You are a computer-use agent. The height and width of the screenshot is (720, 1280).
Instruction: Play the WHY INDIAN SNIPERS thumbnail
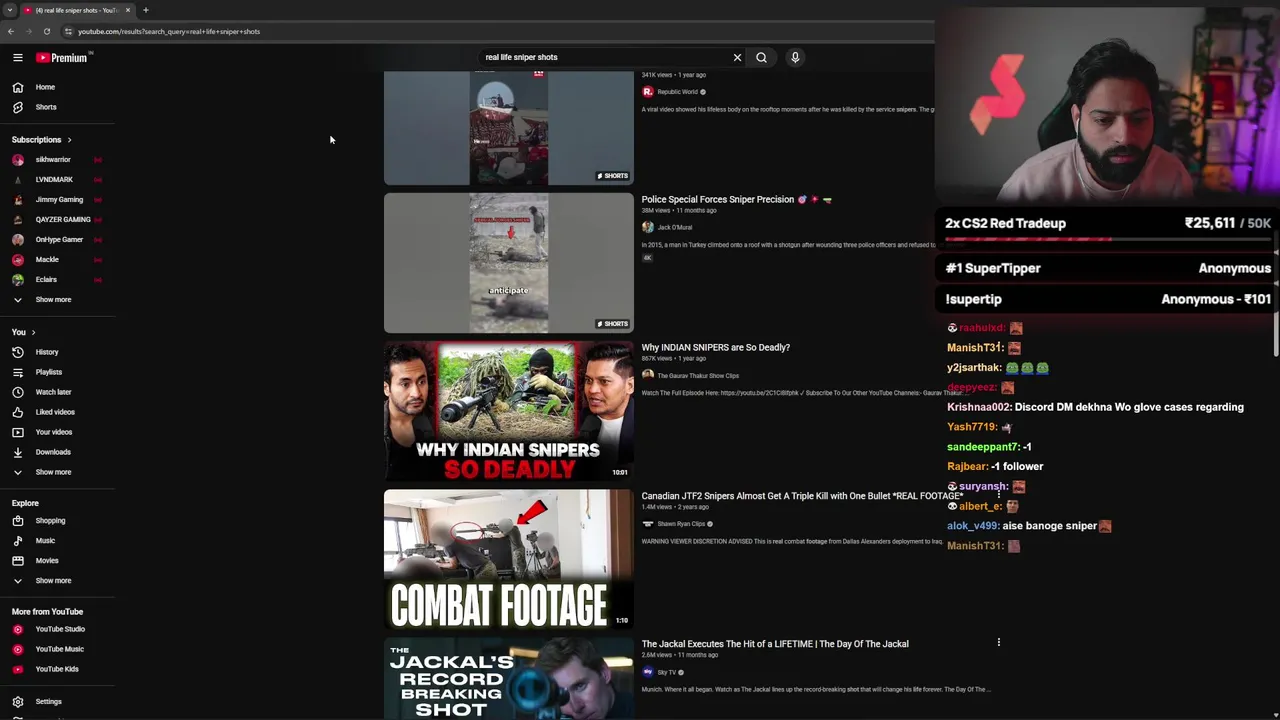[x=508, y=410]
